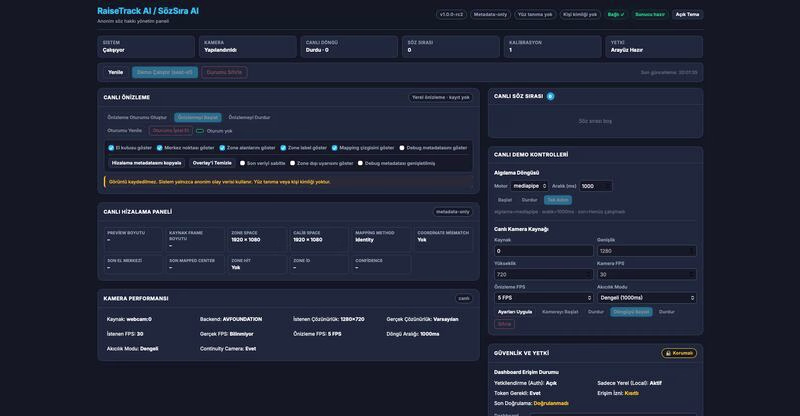Click the SÖZ SIRASI status card
Viewport: 800px width, 416px height.
coord(451,46)
